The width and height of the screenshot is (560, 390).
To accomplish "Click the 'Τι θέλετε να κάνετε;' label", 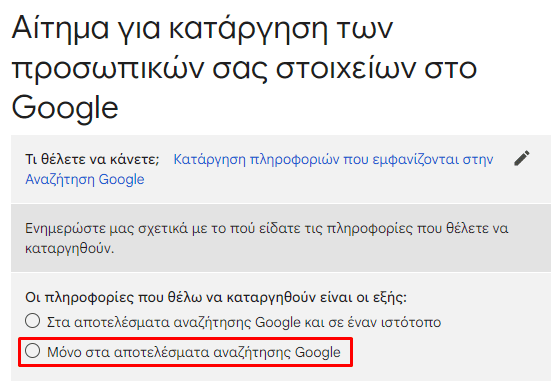I will point(92,159).
